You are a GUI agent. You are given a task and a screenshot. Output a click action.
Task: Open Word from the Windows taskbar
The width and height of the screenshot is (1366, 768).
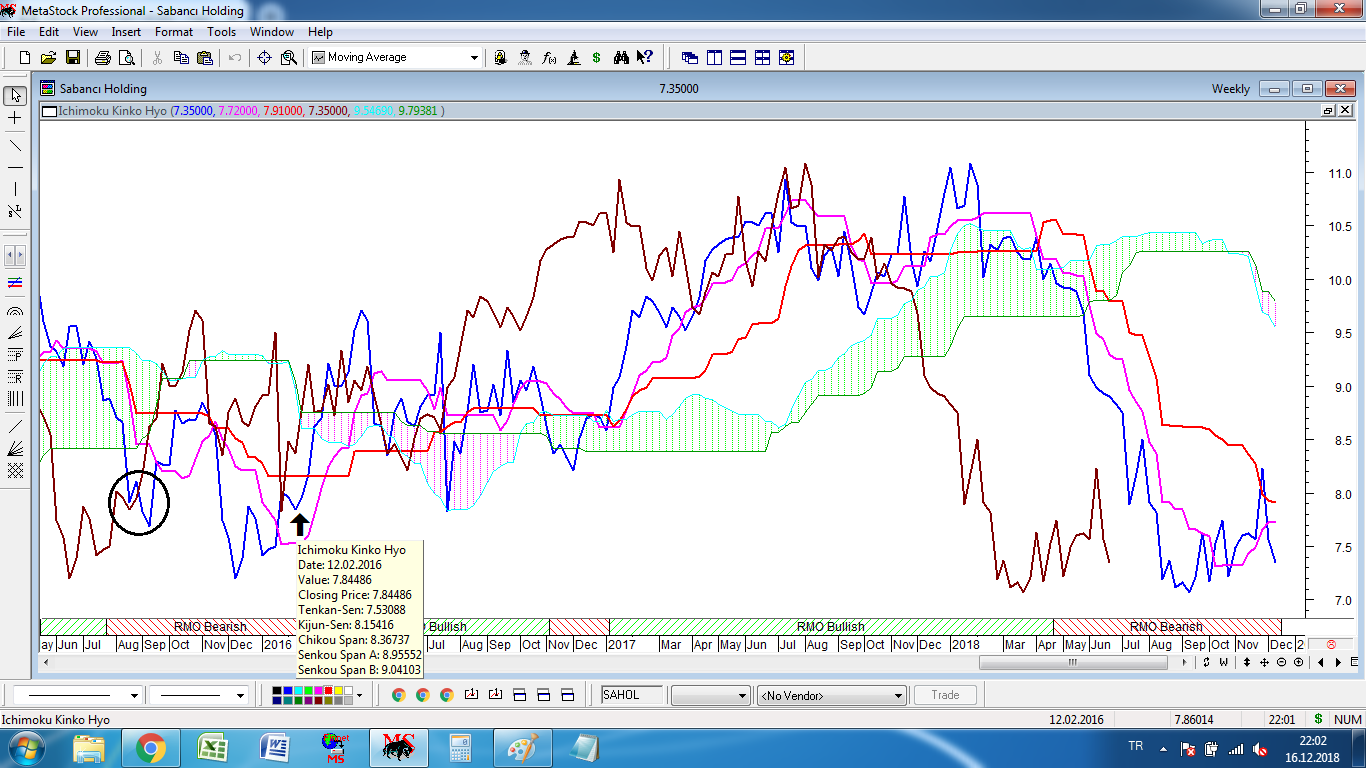(x=274, y=748)
